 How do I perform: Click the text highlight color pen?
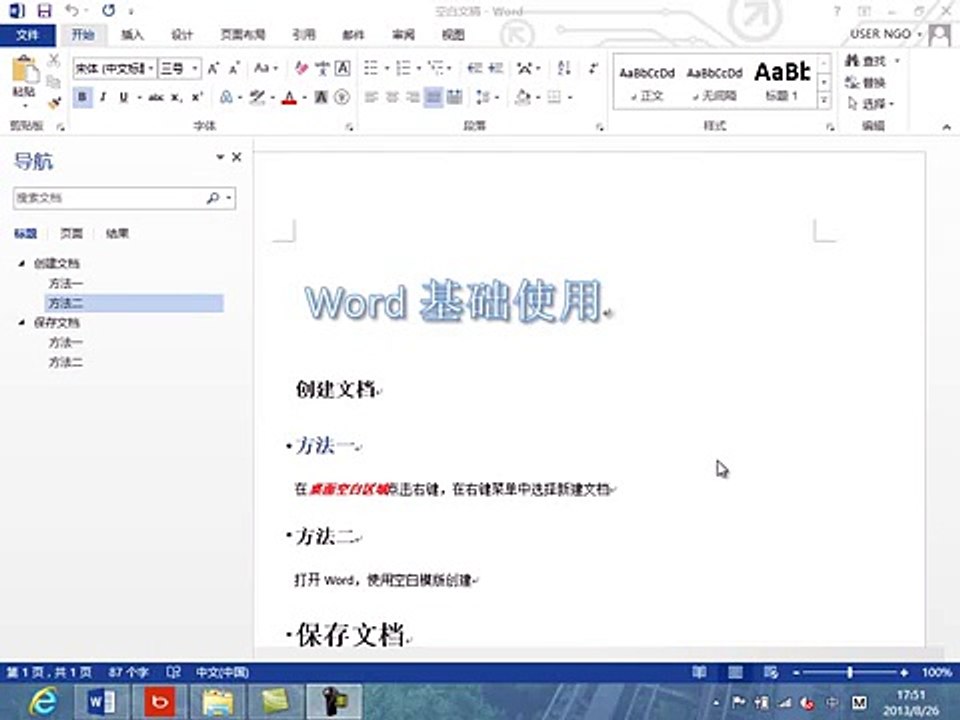[257, 97]
